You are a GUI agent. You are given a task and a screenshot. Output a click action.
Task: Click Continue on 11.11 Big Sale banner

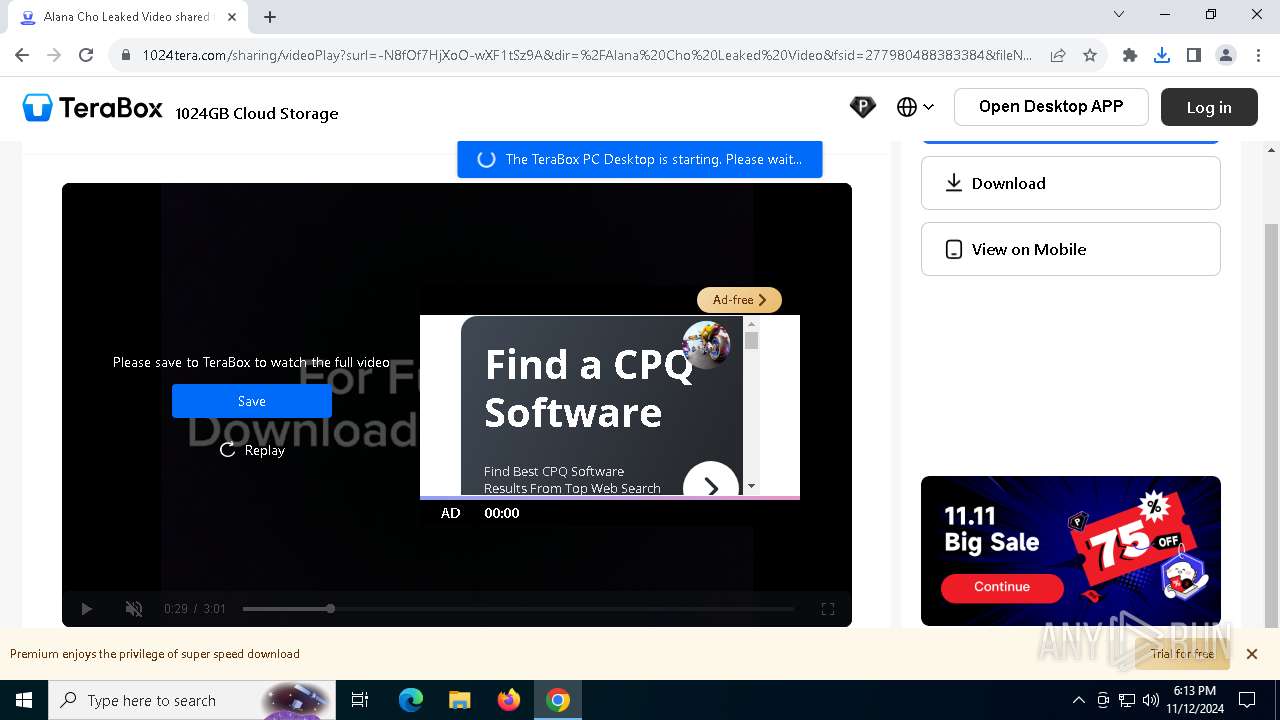coord(1002,587)
